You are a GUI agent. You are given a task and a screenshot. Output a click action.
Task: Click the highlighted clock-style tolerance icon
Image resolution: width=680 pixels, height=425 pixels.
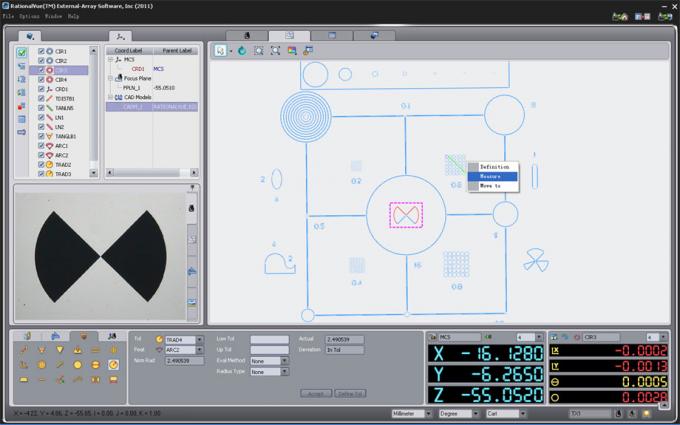pos(113,365)
